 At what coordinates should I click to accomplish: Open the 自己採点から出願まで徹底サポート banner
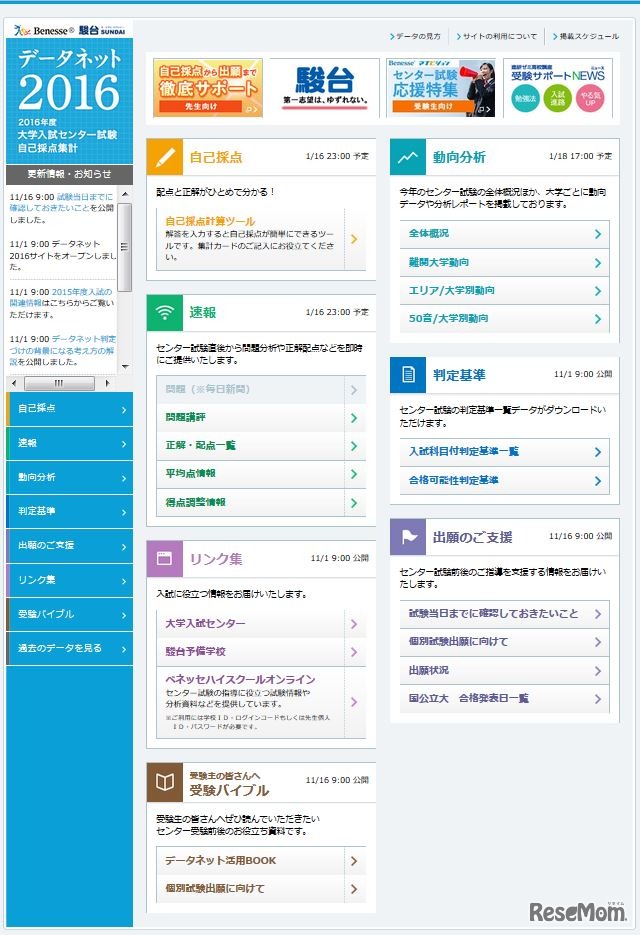[x=208, y=88]
